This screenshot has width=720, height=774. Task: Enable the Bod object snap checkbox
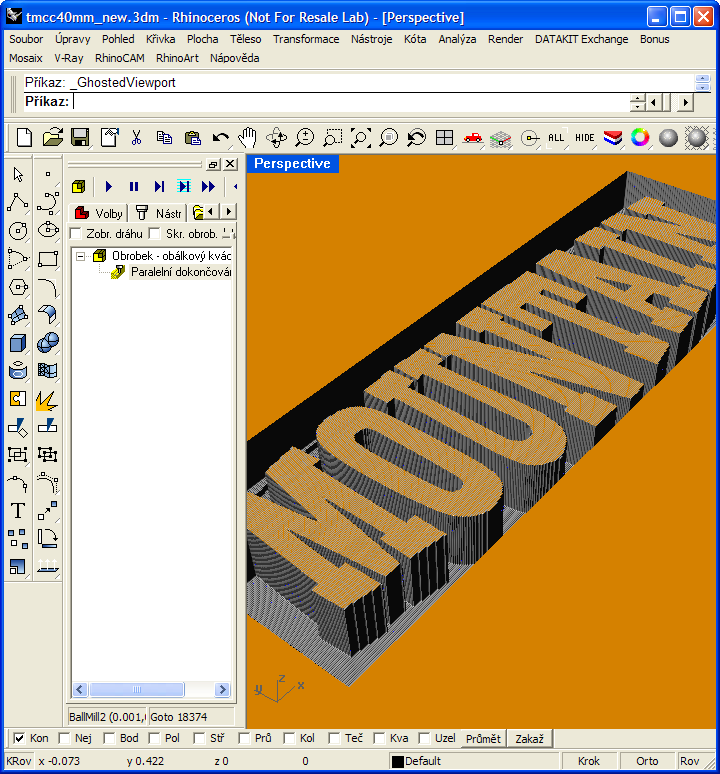pos(109,738)
